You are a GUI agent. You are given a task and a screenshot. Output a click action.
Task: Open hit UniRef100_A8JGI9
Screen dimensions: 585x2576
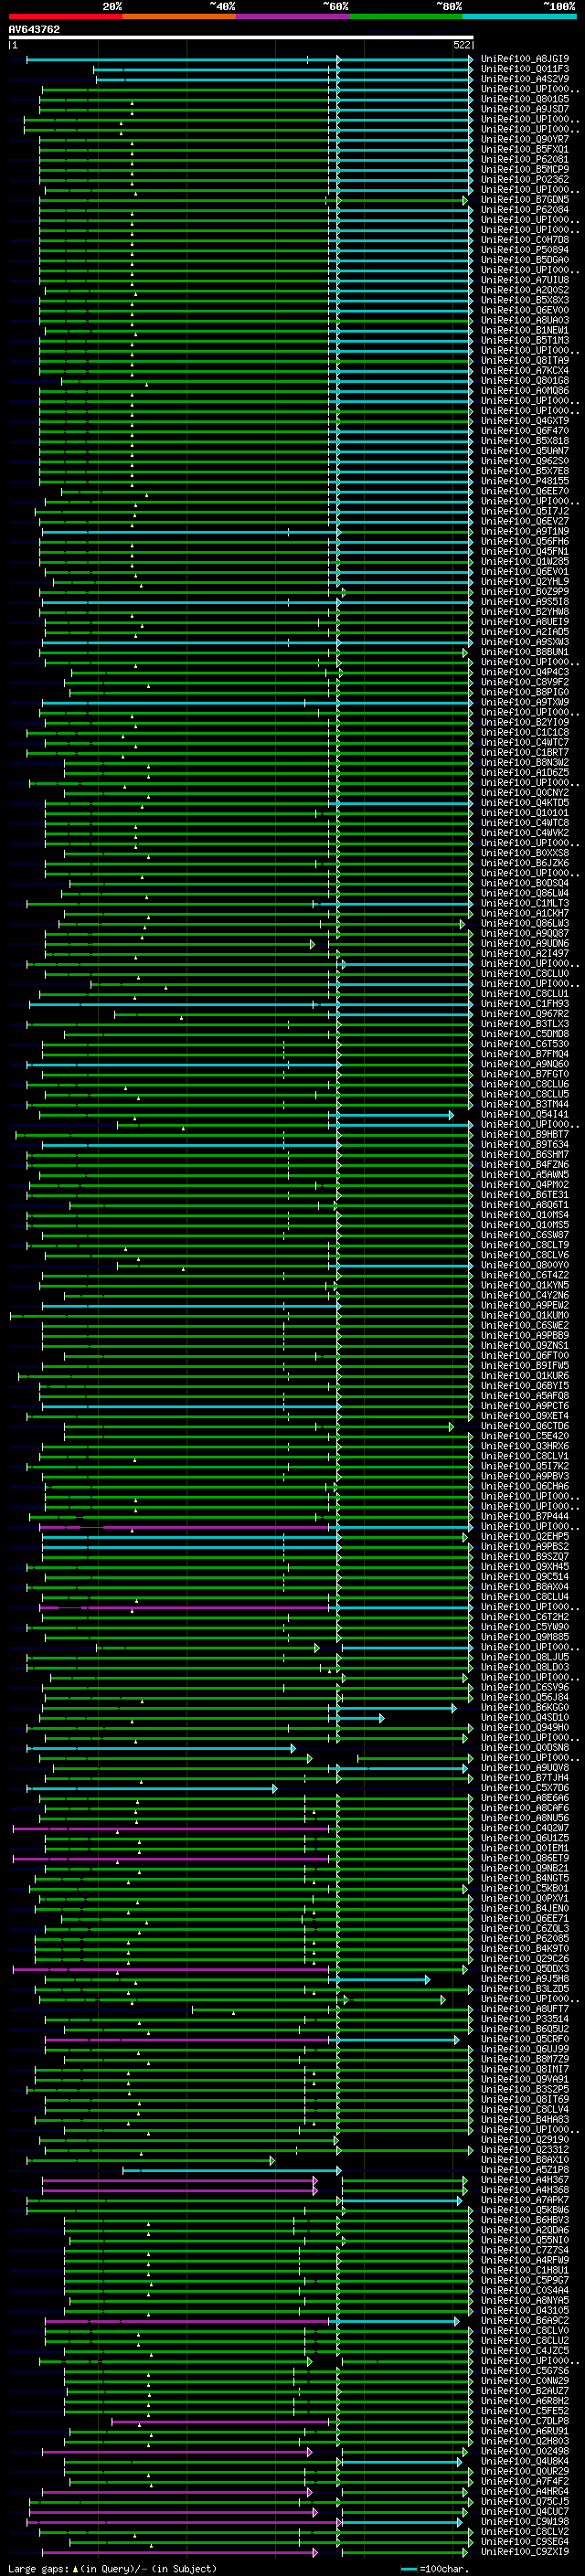pyautogui.click(x=525, y=59)
